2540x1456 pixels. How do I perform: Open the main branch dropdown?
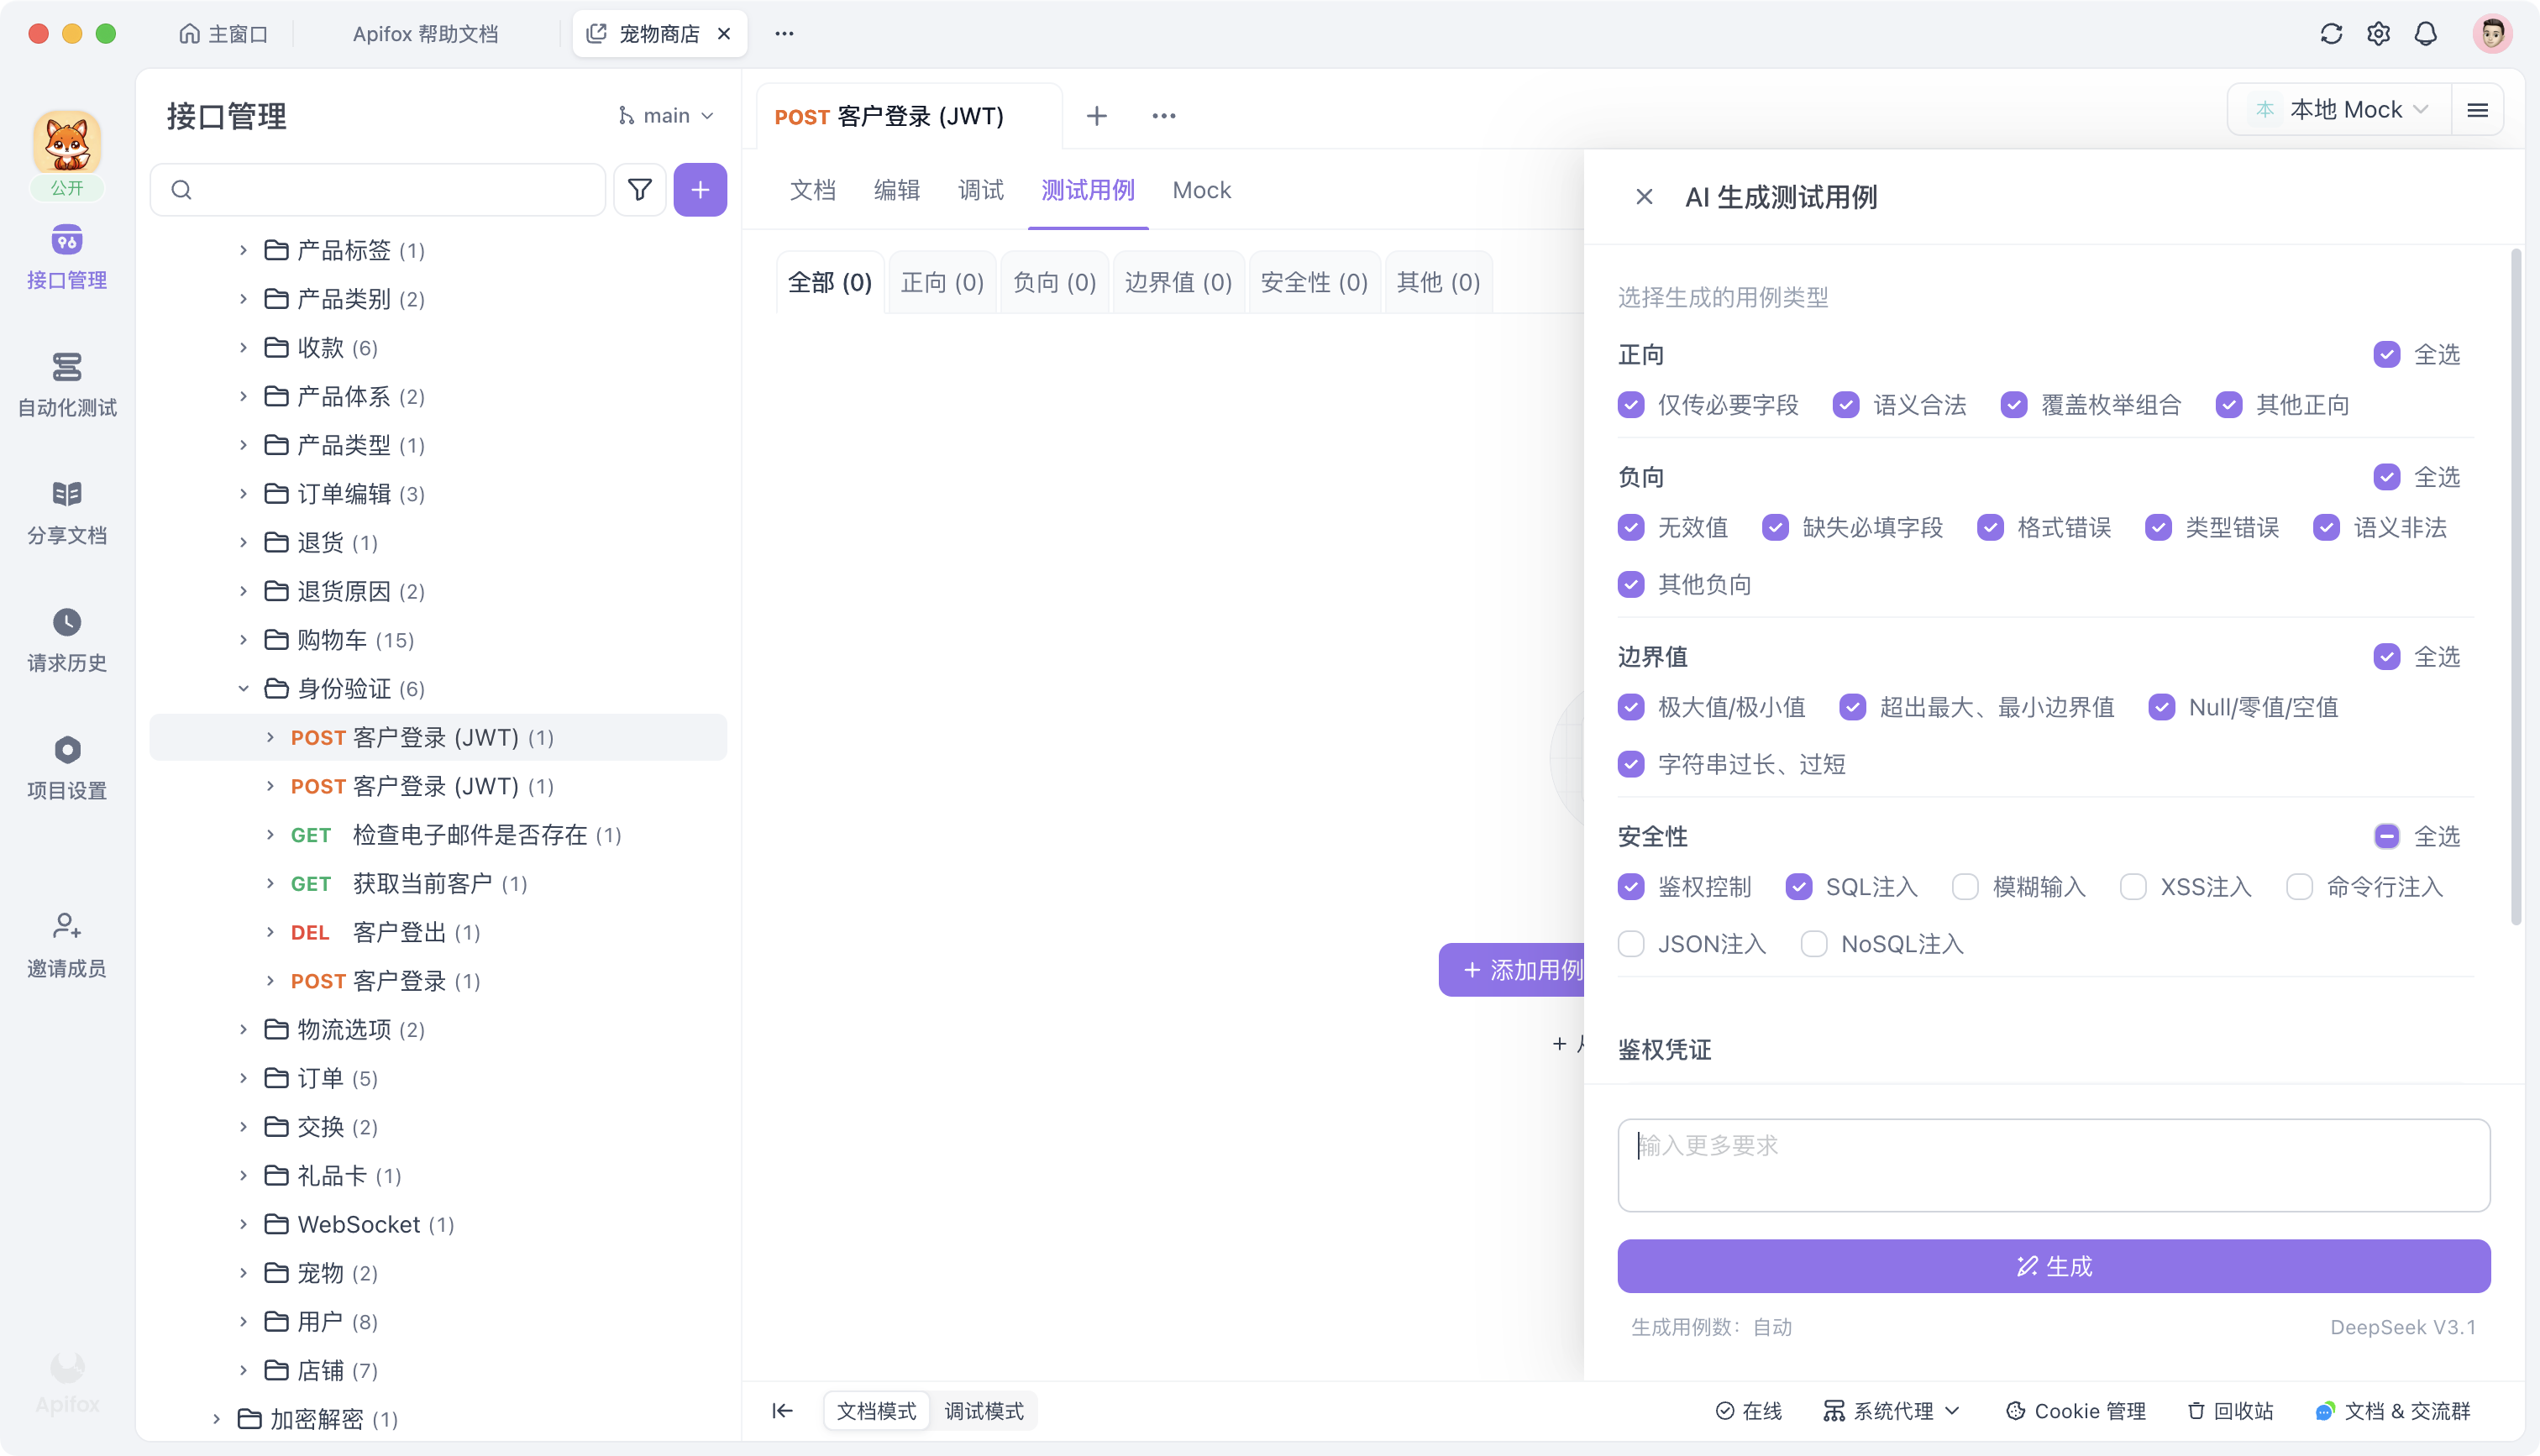tap(666, 115)
